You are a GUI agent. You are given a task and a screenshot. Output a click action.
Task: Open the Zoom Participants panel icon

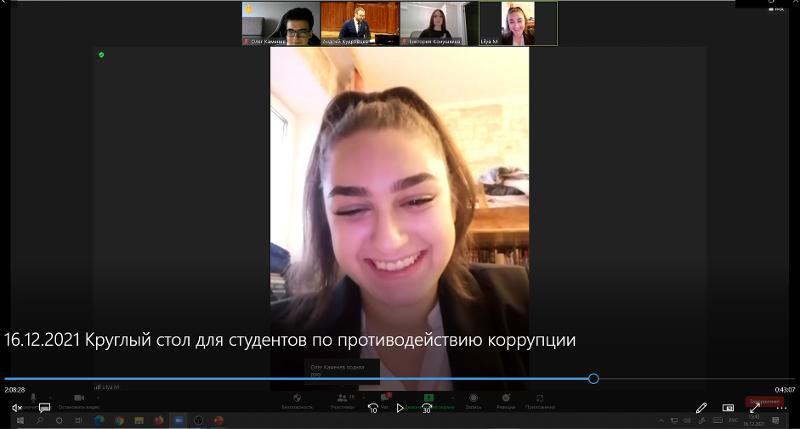[x=341, y=398]
